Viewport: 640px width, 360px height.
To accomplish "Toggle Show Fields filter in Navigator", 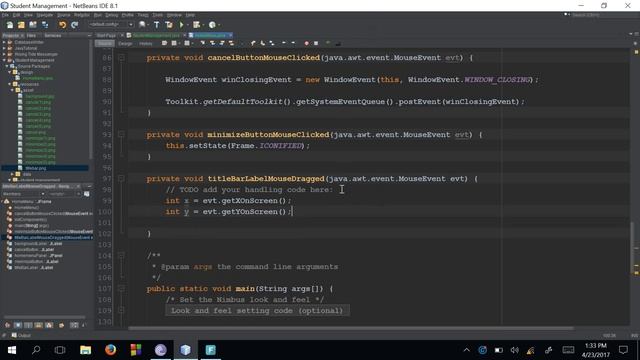I will click(x=18, y=325).
